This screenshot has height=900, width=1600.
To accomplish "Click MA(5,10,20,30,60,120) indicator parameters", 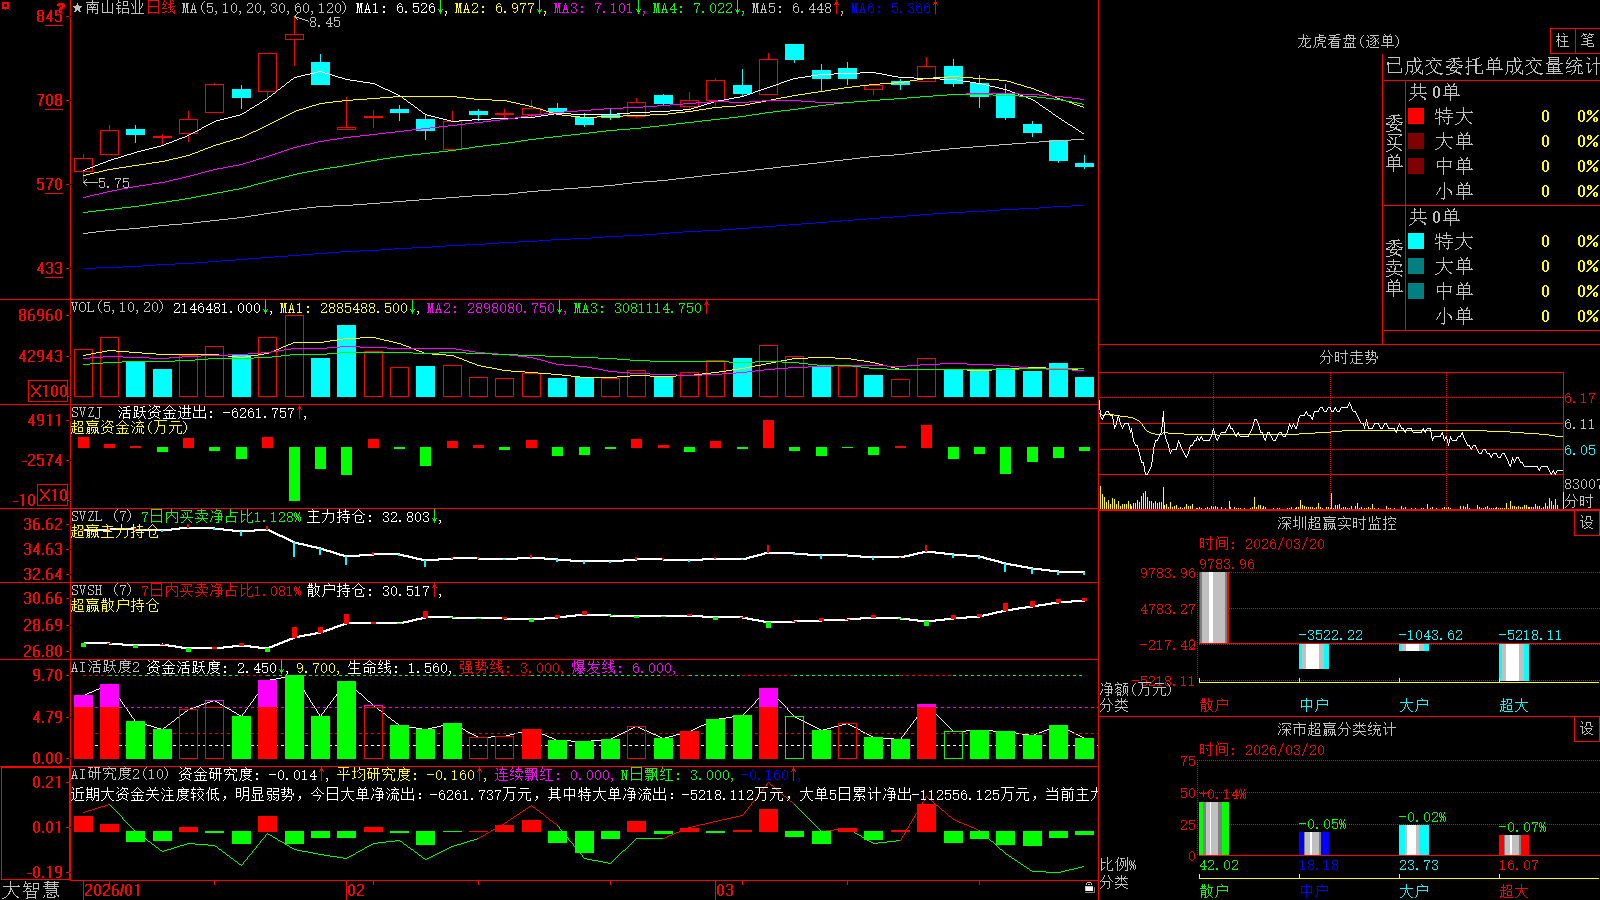I will tap(264, 8).
